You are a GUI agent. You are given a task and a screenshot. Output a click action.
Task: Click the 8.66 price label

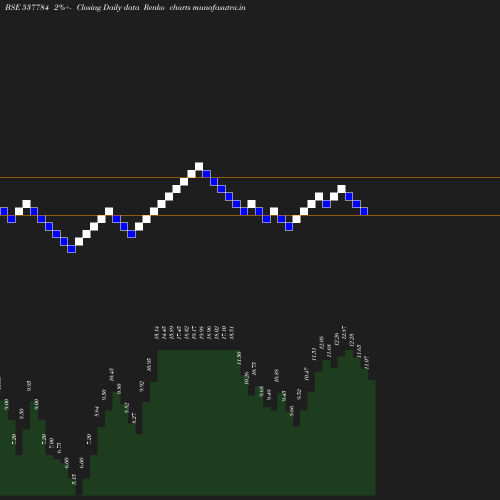pos(292,411)
